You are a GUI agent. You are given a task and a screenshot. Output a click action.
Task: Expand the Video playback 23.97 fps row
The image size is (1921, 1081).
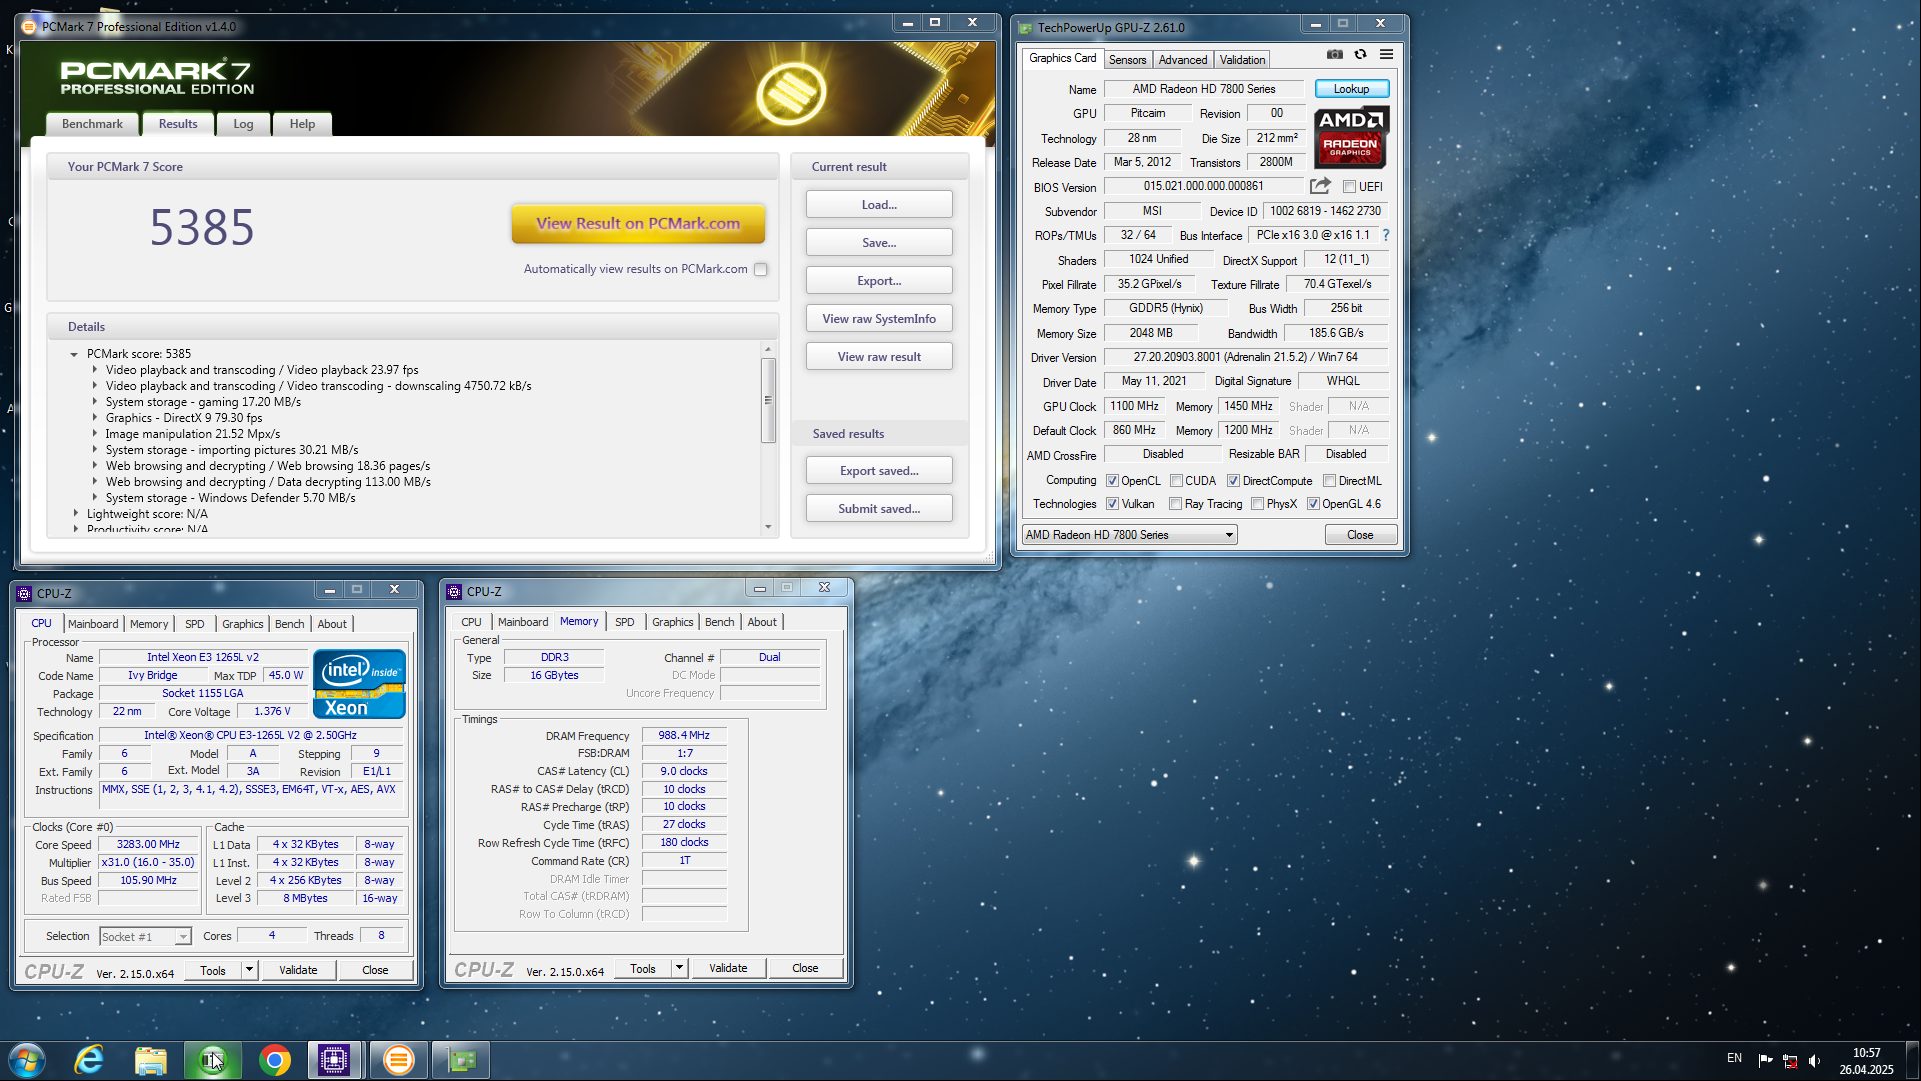pyautogui.click(x=95, y=370)
